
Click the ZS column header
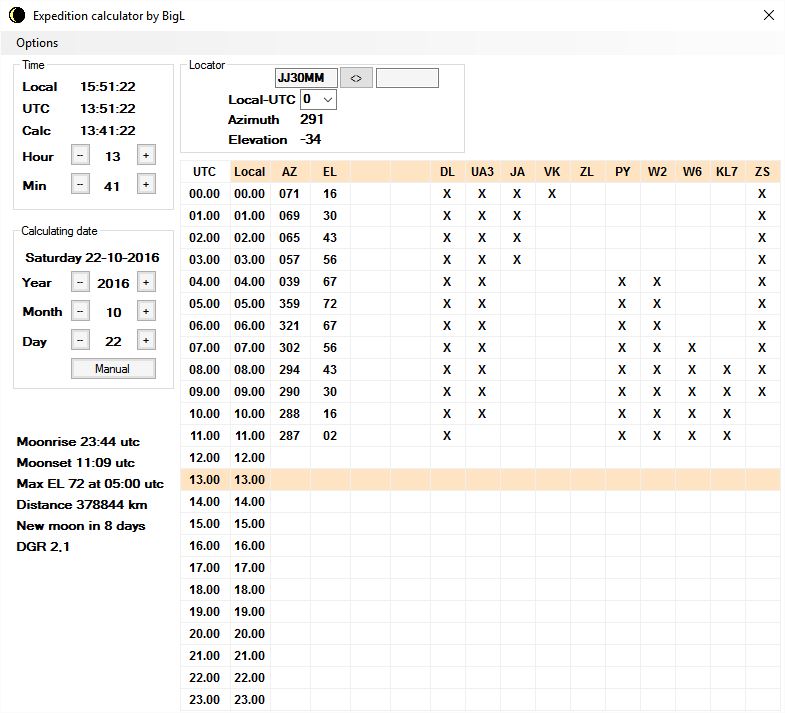point(762,172)
